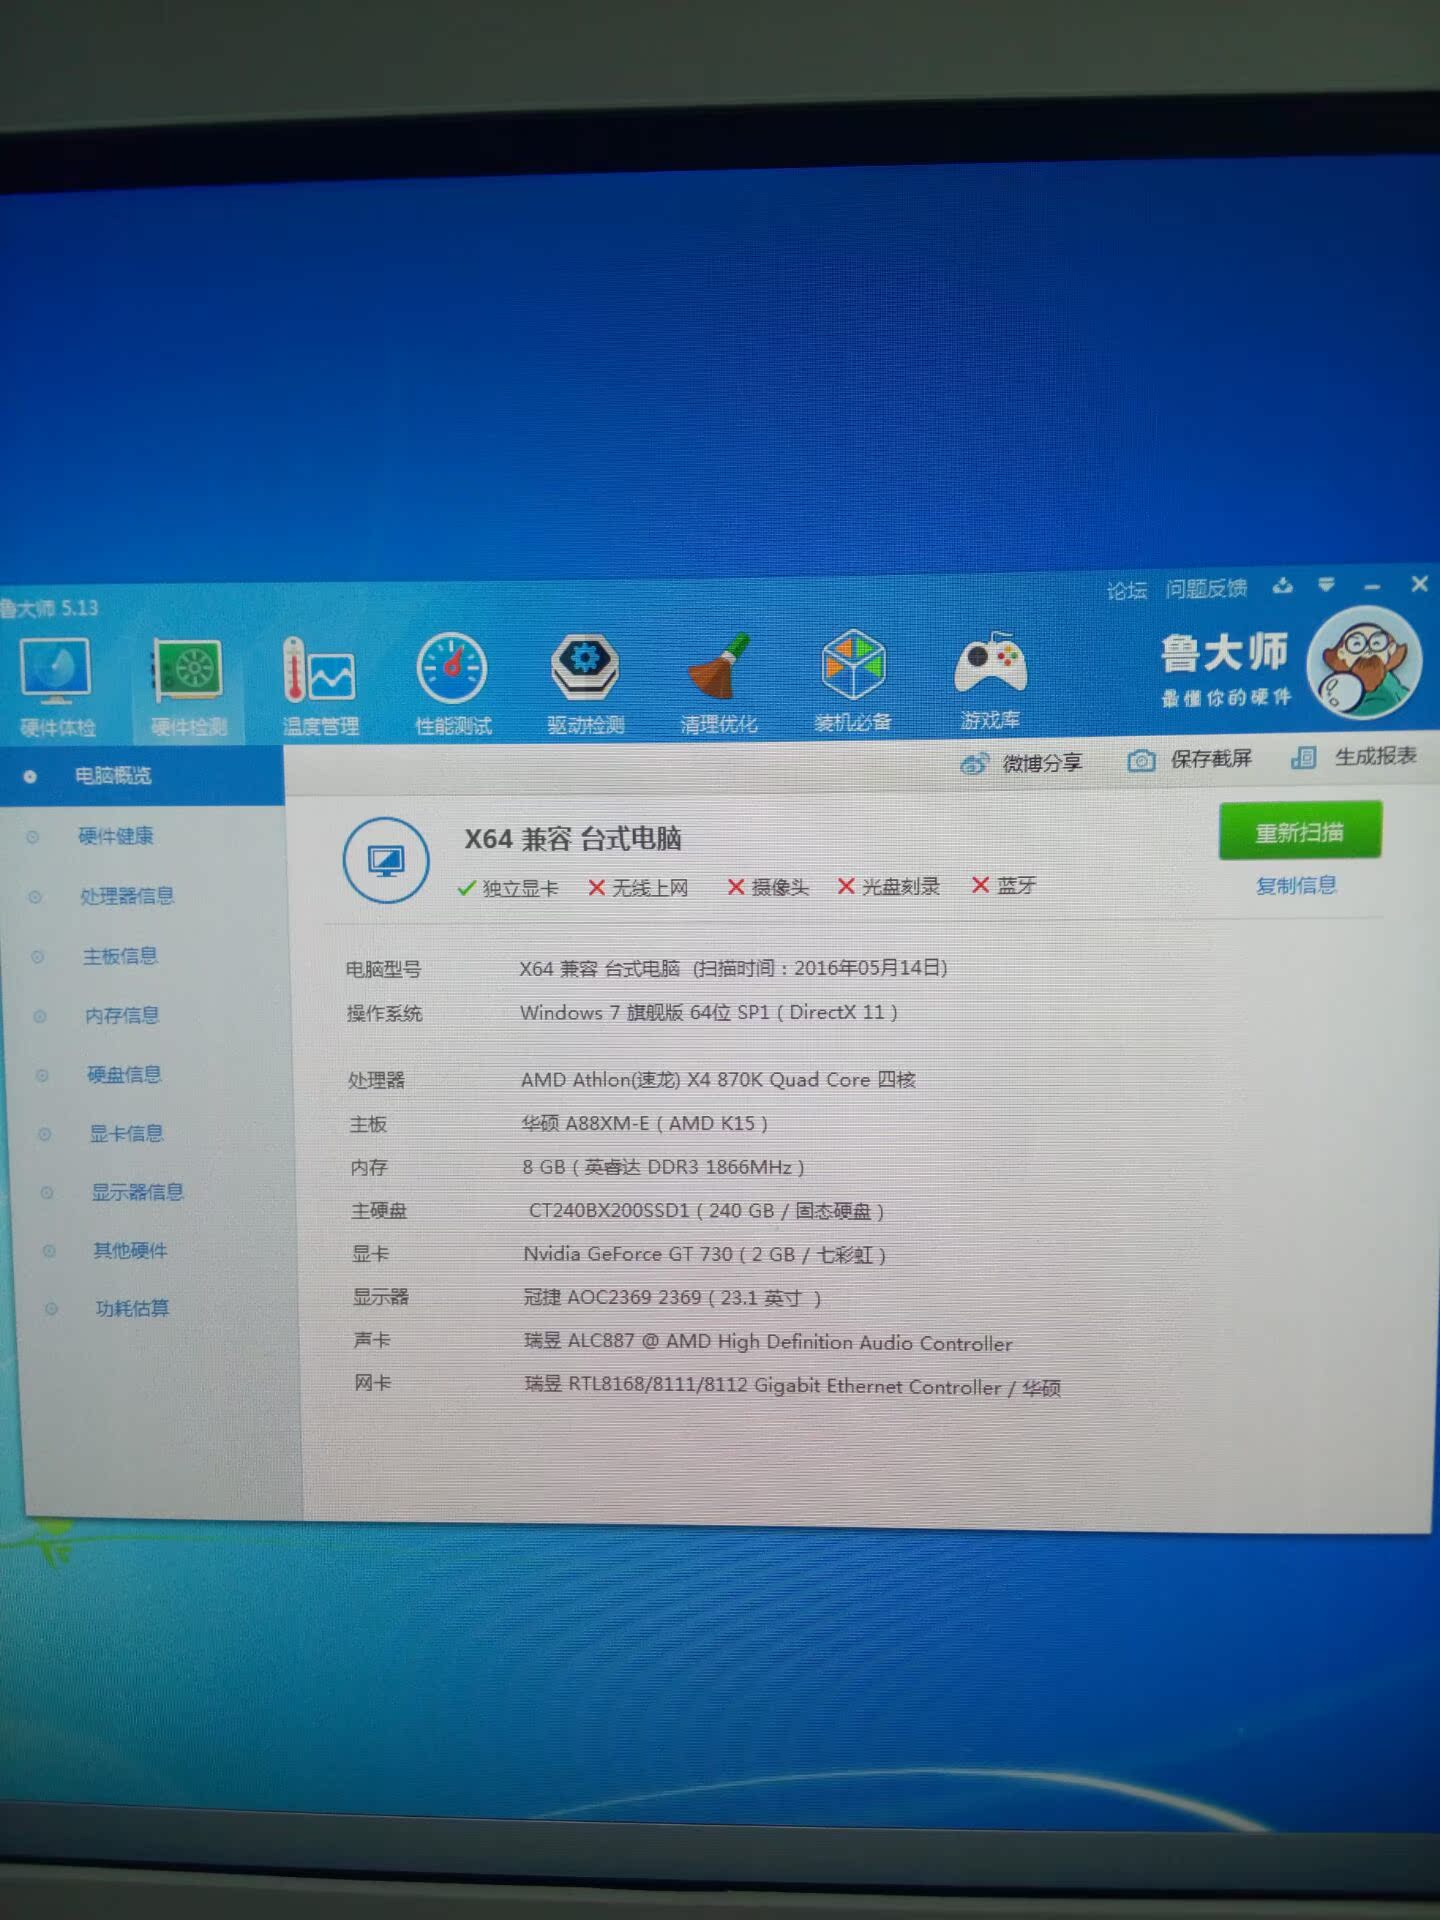1440x1920 pixels.
Task: Click the 摄像头 feature indicator
Action: click(x=768, y=887)
